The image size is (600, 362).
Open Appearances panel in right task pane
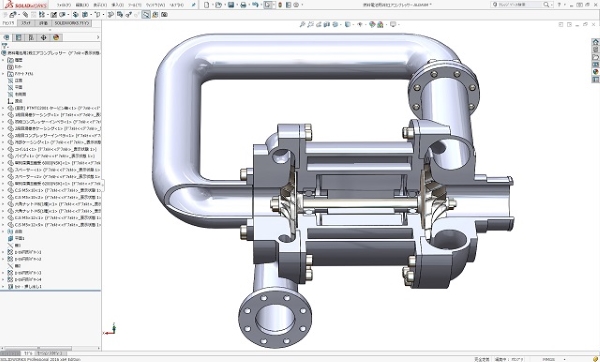point(595,72)
